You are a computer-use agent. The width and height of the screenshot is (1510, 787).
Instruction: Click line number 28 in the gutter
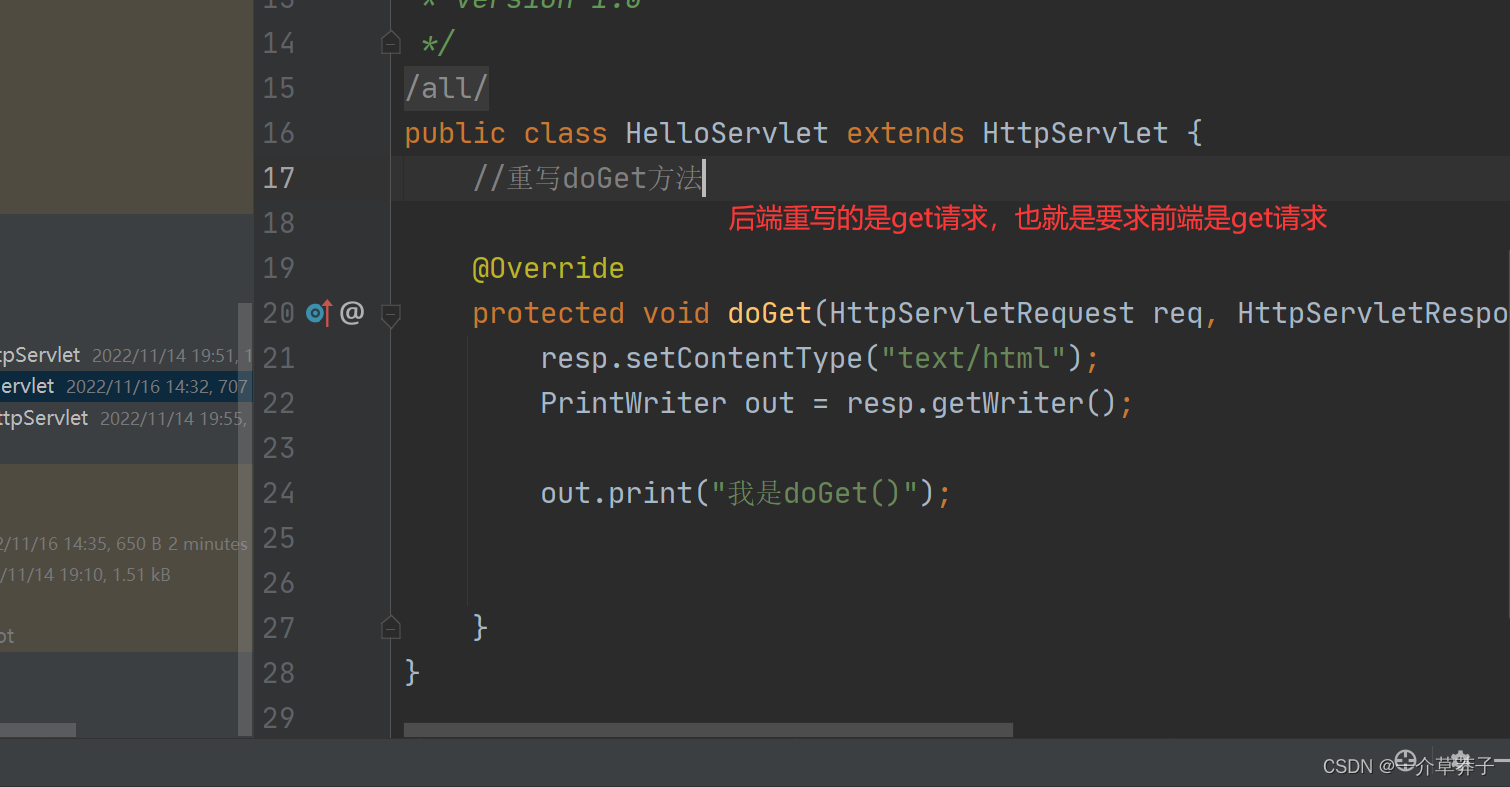click(x=279, y=673)
